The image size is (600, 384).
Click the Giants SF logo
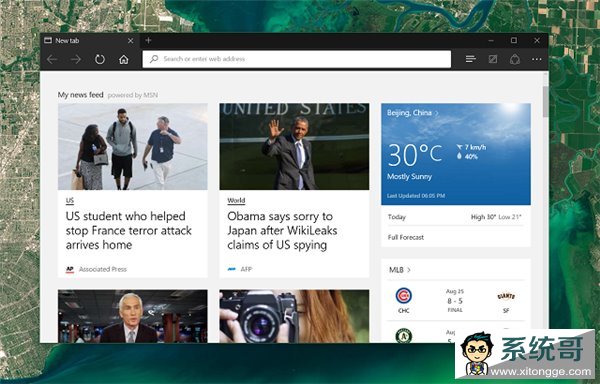click(506, 296)
